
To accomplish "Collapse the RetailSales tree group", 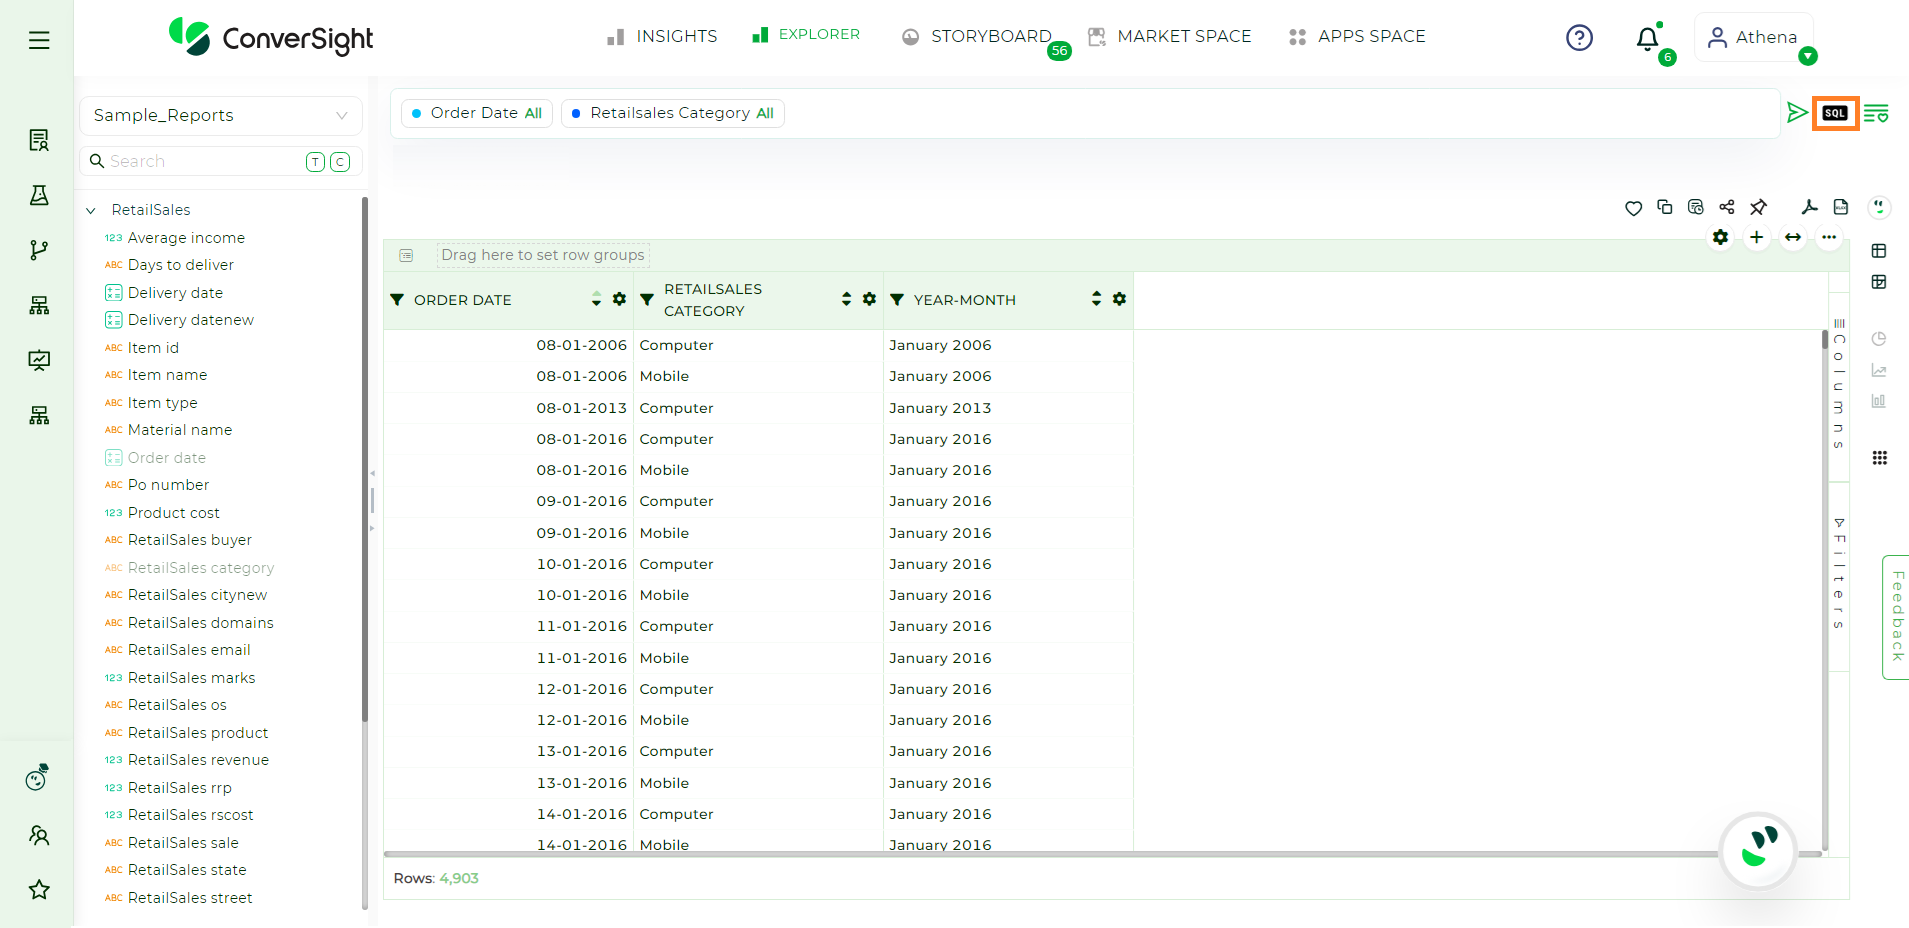I will click(91, 211).
